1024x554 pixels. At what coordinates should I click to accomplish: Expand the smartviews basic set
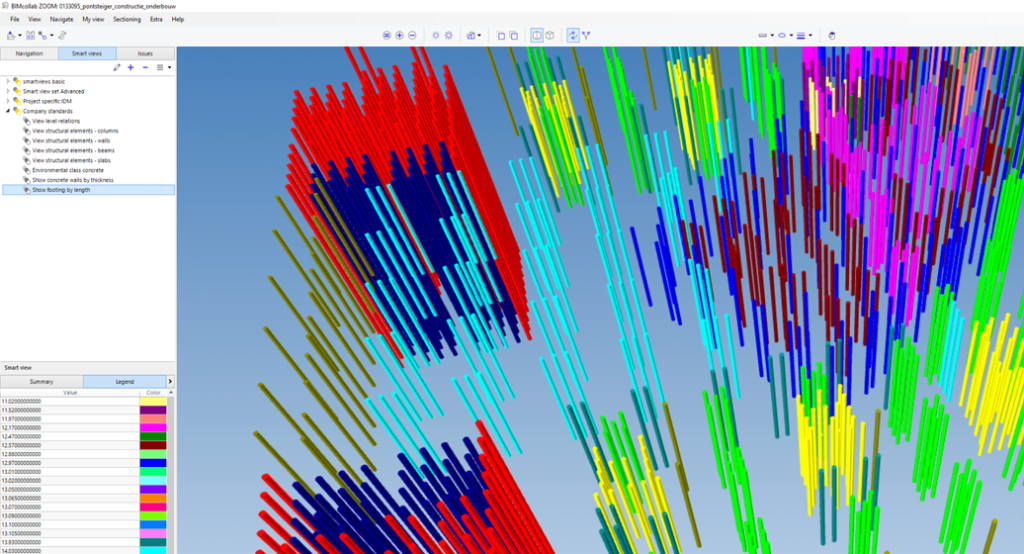point(8,82)
